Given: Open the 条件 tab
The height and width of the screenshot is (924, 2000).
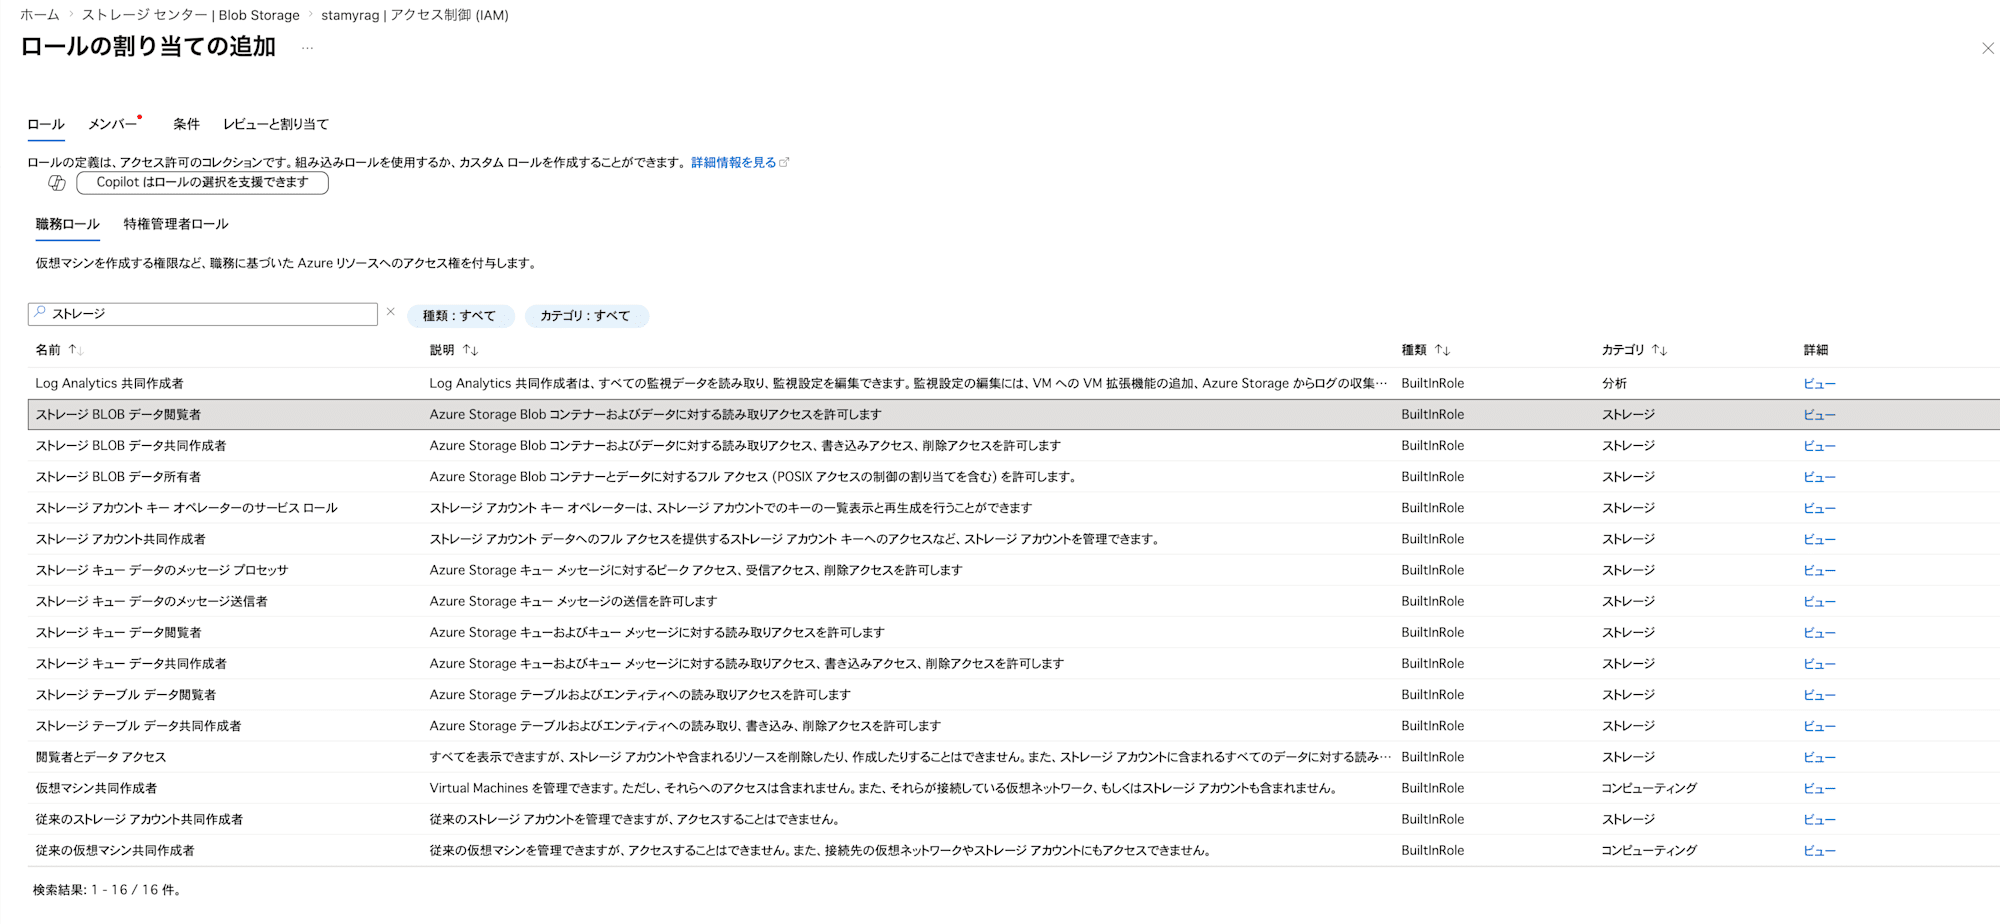Looking at the screenshot, I should pyautogui.click(x=186, y=124).
